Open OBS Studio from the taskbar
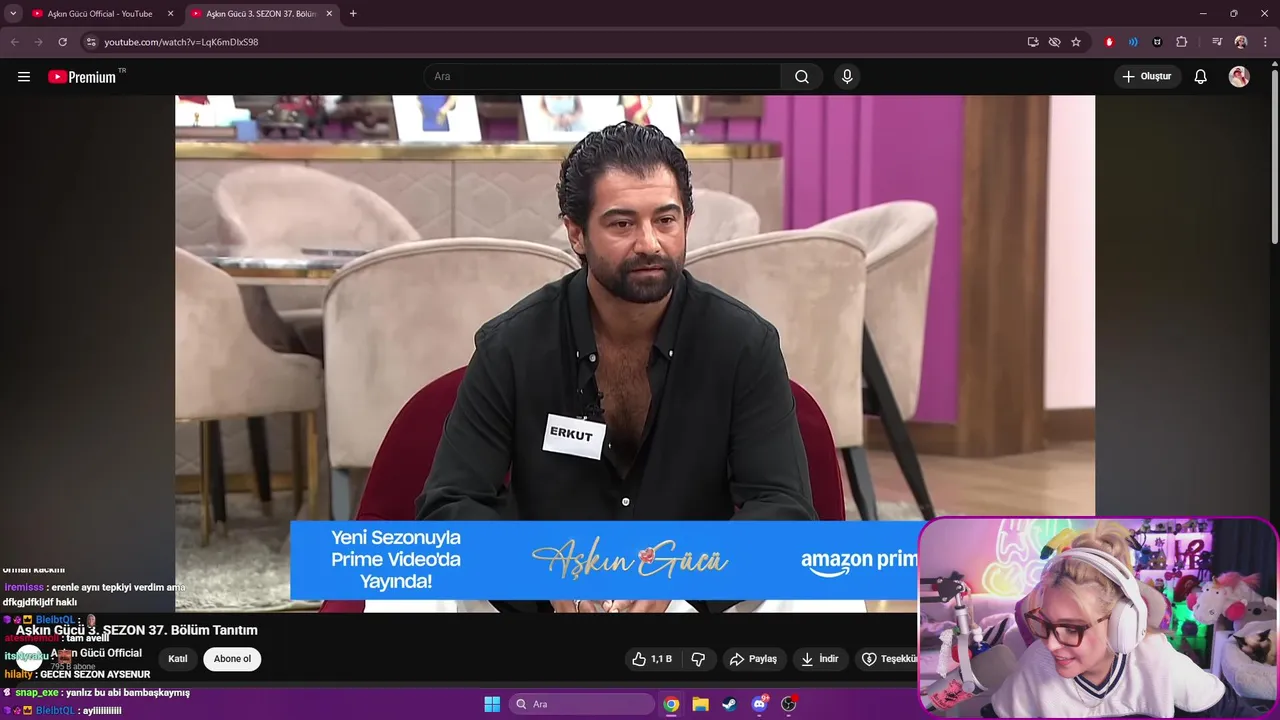This screenshot has height=720, width=1280. pyautogui.click(x=789, y=704)
